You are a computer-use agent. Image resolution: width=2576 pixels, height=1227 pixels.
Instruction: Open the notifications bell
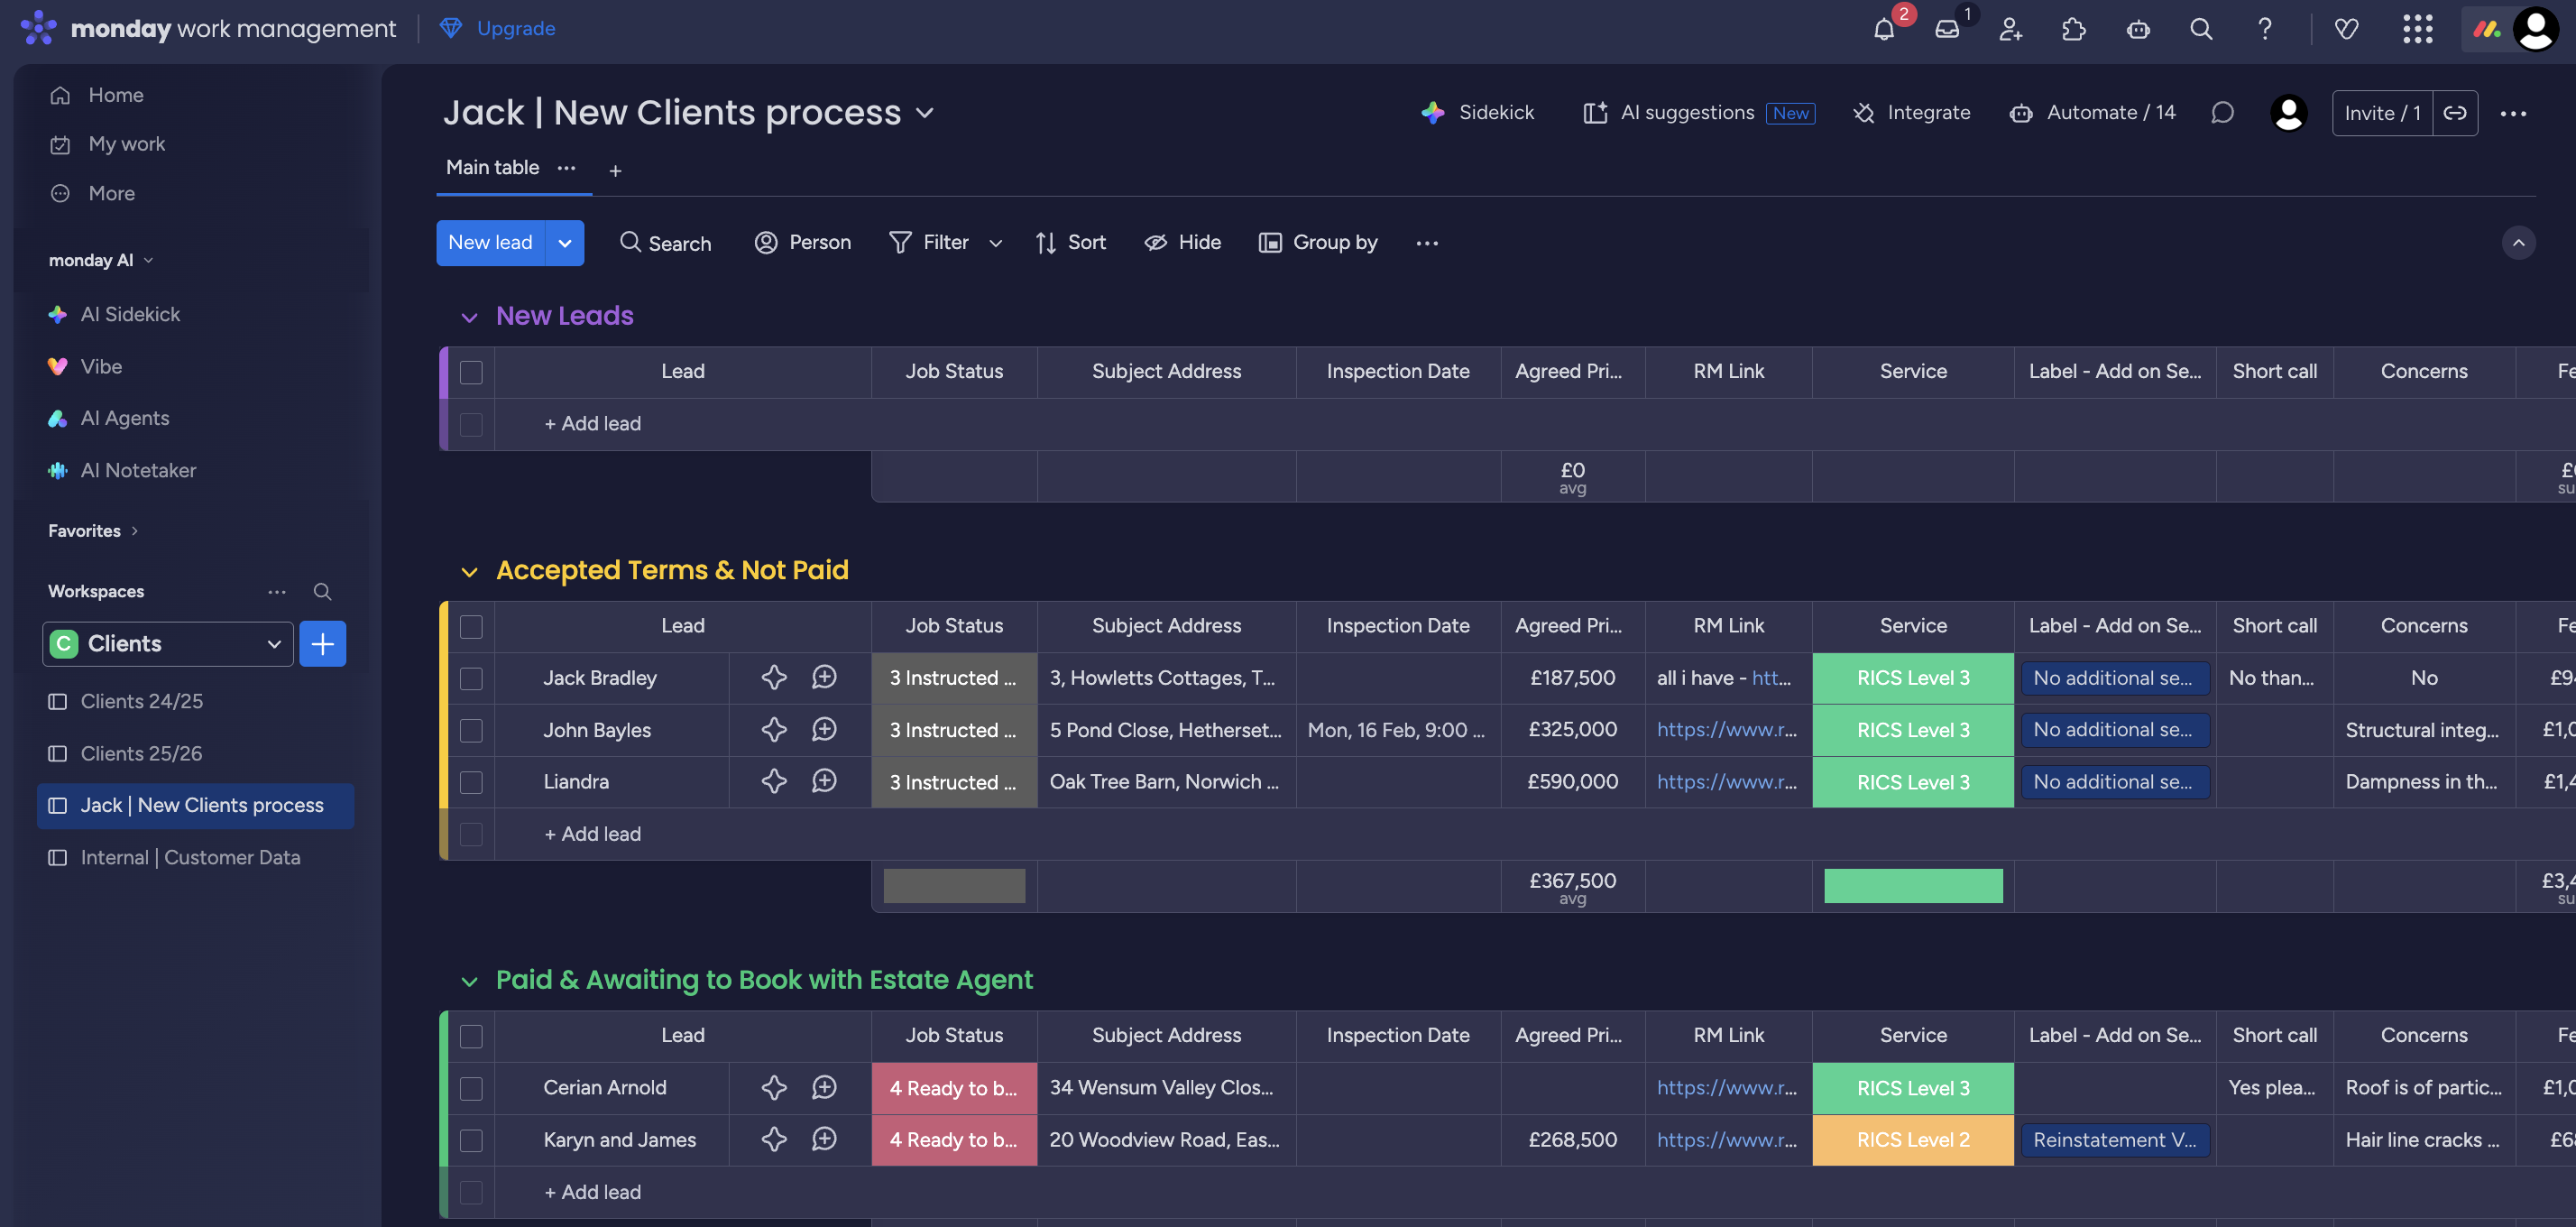1883,29
